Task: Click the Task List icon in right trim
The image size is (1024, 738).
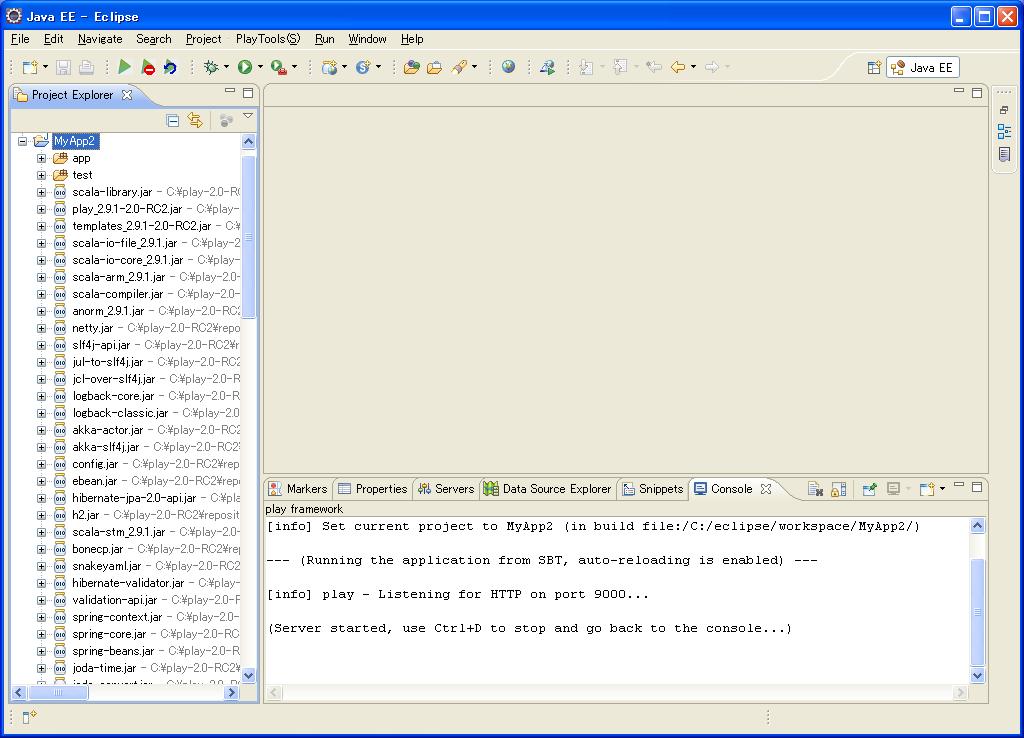Action: coord(1004,154)
